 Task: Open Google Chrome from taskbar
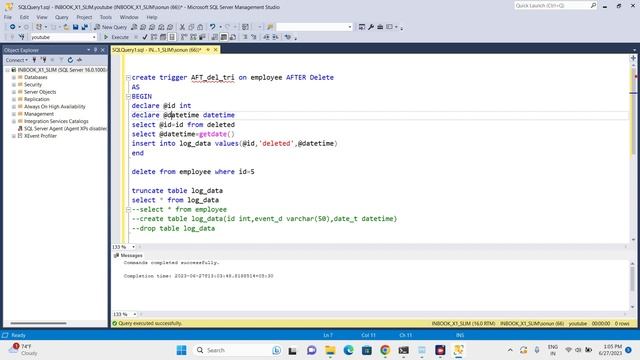[x=385, y=350]
